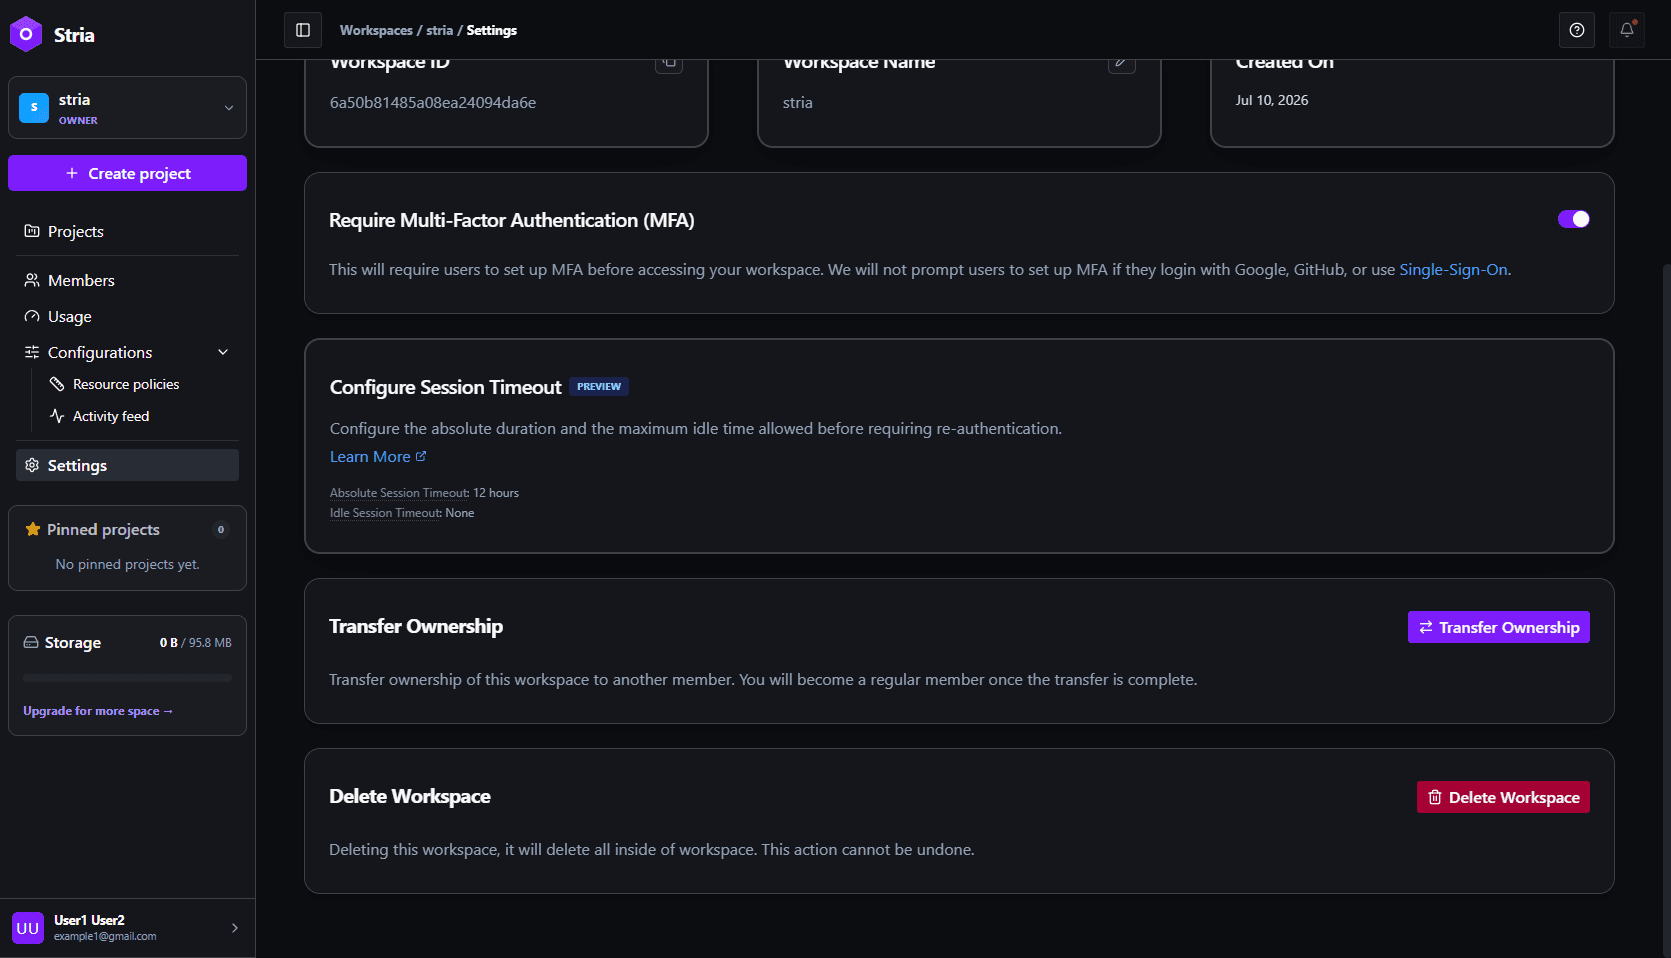The image size is (1671, 958).
Task: Click the Delete Workspace button
Action: click(1503, 797)
